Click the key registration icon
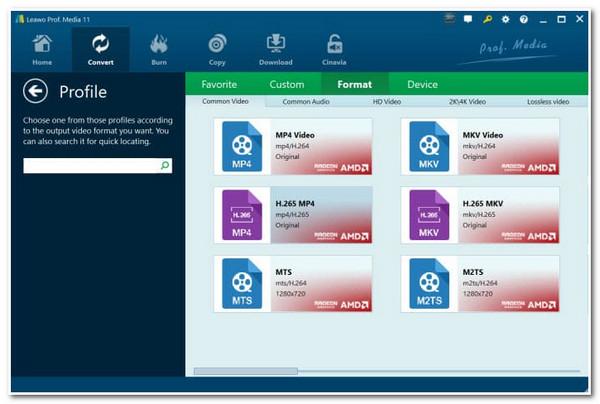The width and height of the screenshot is (600, 404). point(487,19)
